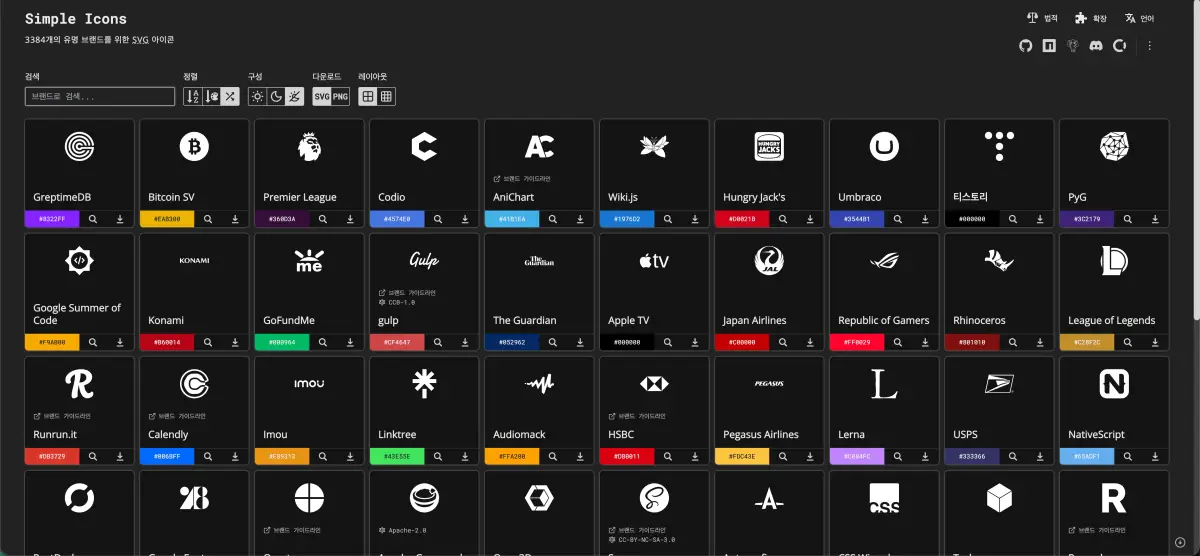
Task: Download the Linktree icon
Action: pyautogui.click(x=465, y=456)
